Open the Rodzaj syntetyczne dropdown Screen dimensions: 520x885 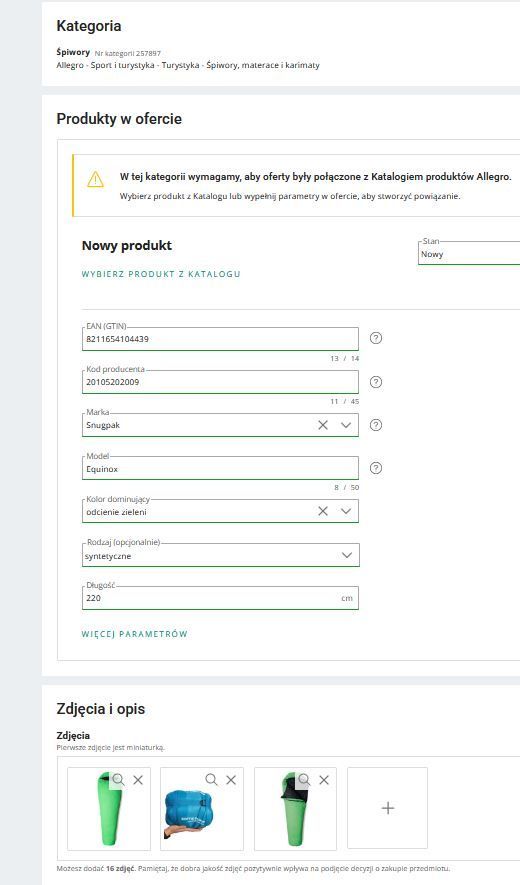tap(220, 555)
